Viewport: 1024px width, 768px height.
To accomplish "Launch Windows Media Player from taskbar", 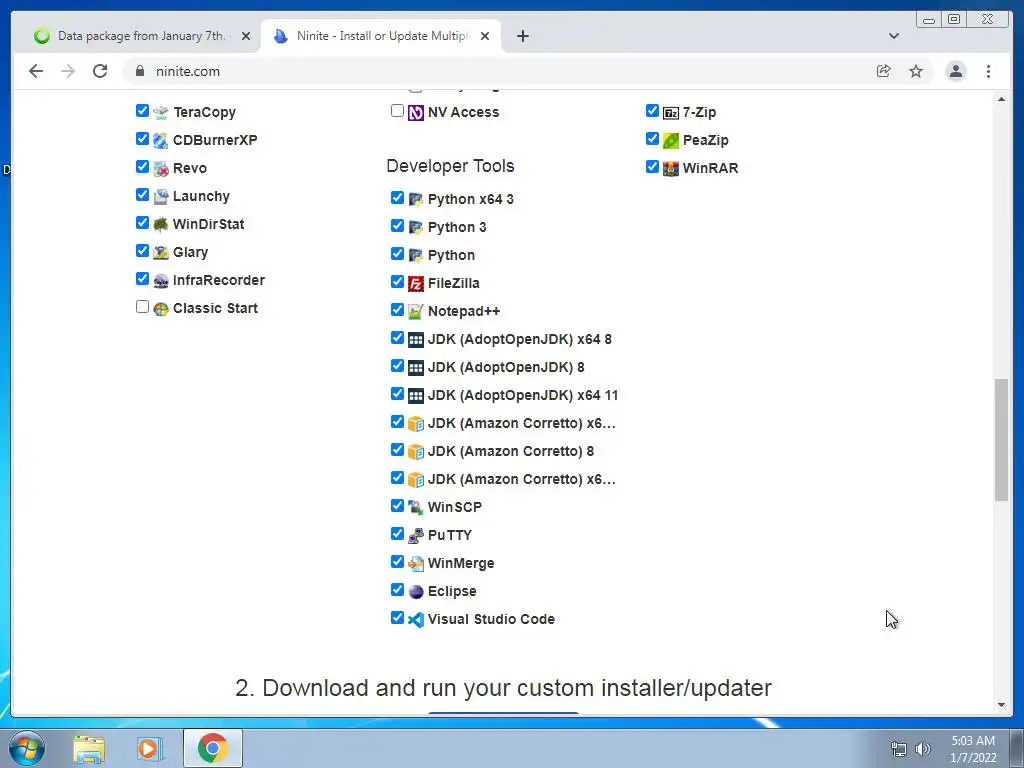I will pyautogui.click(x=148, y=749).
